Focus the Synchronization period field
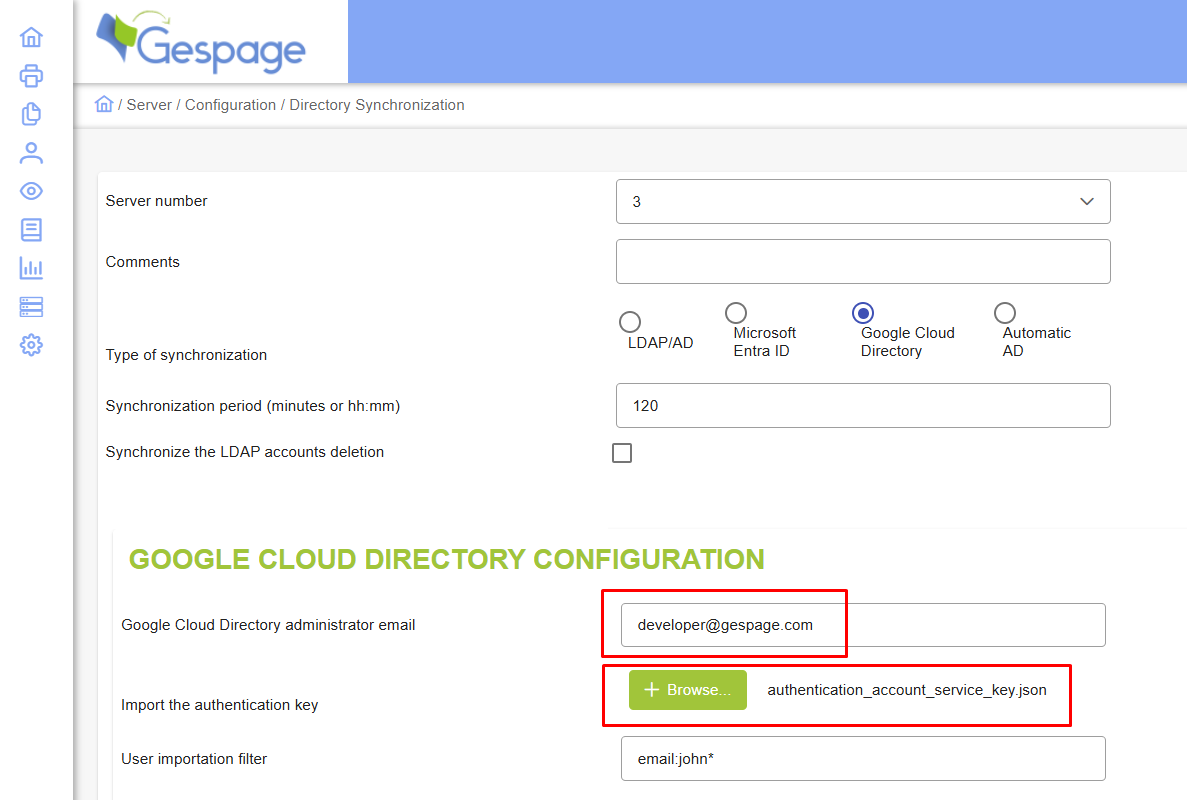Image resolution: width=1187 pixels, height=800 pixels. [863, 406]
